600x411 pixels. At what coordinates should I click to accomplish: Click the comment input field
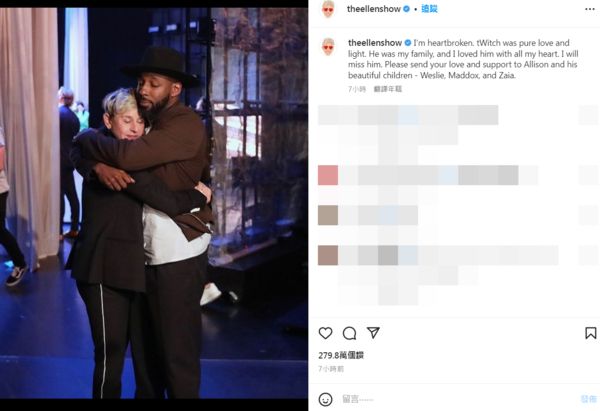(457, 400)
